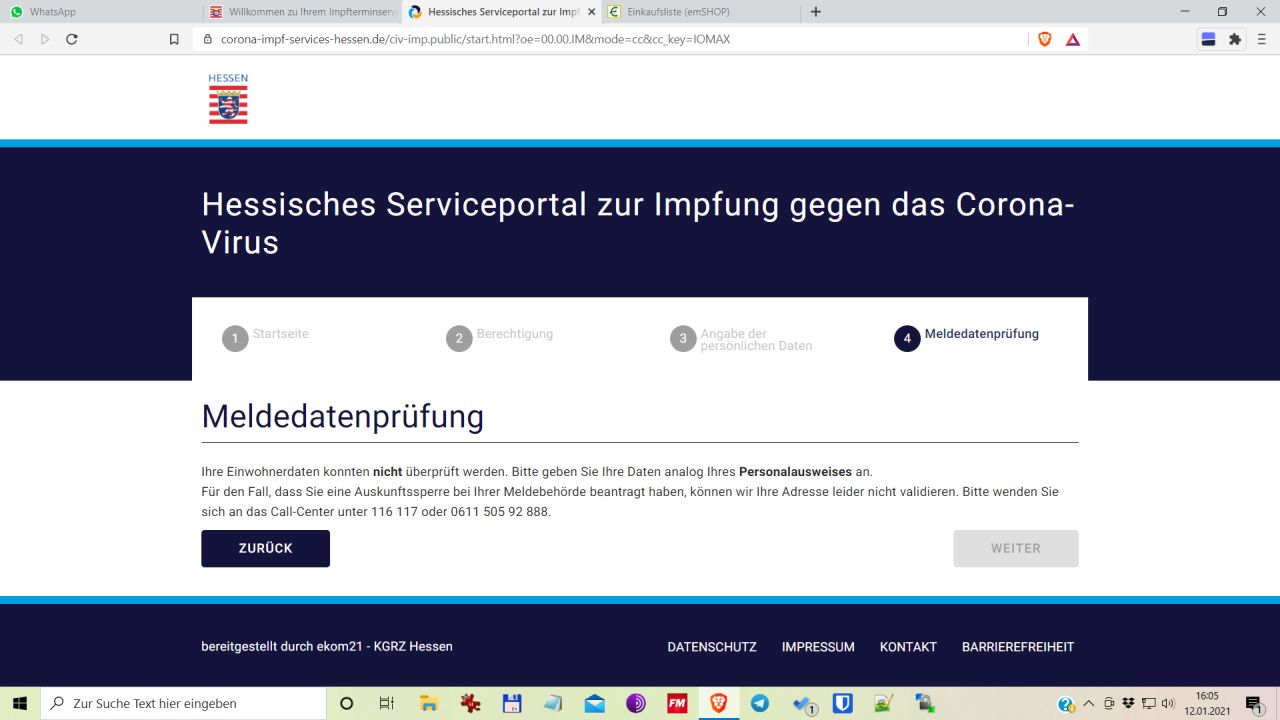Image resolution: width=1280 pixels, height=720 pixels.
Task: Open Telegram from the taskbar
Action: 760,703
